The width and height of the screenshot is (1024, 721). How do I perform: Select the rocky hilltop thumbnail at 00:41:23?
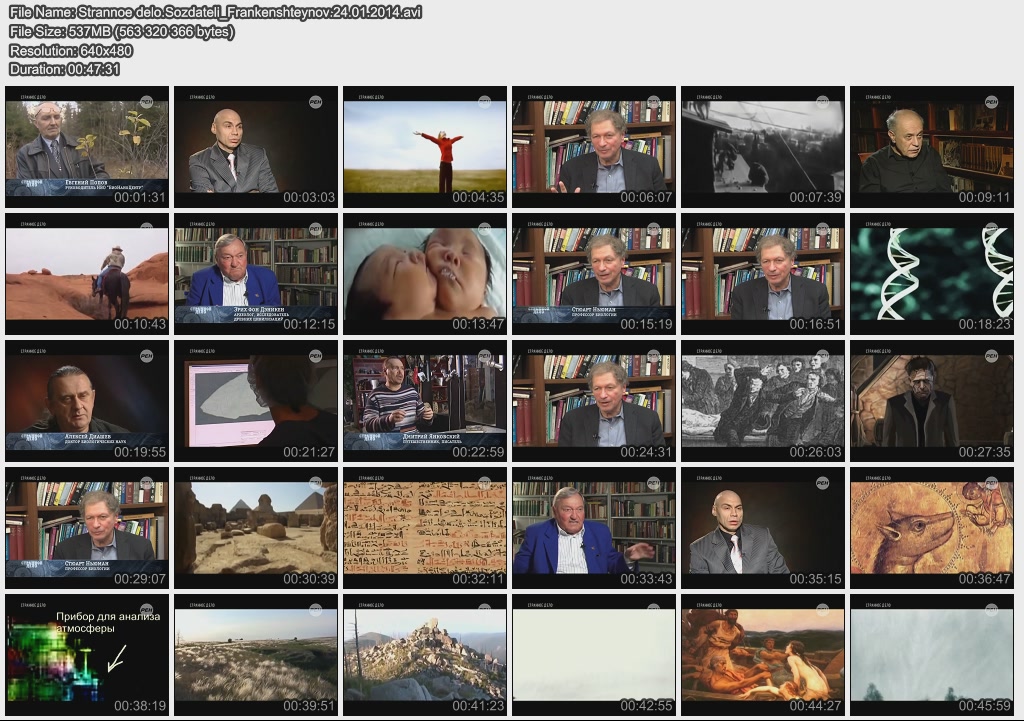click(425, 655)
